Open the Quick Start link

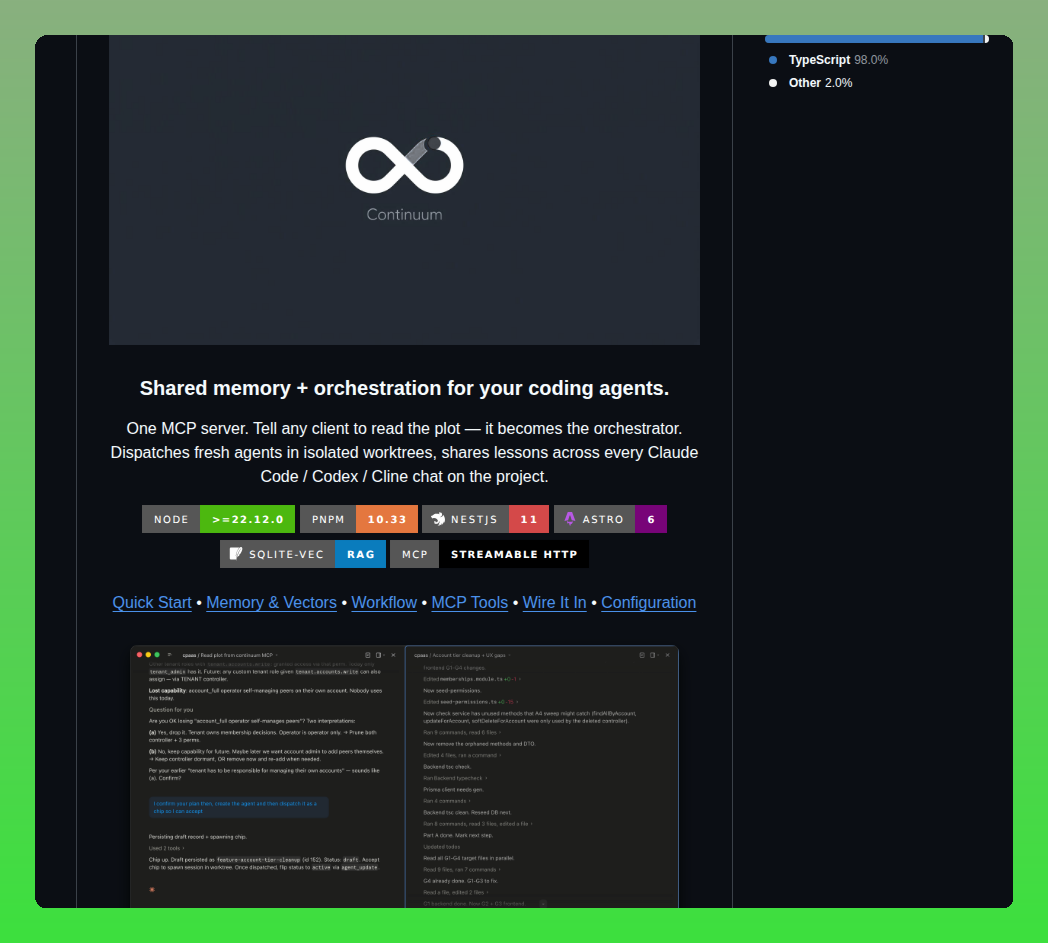point(152,602)
